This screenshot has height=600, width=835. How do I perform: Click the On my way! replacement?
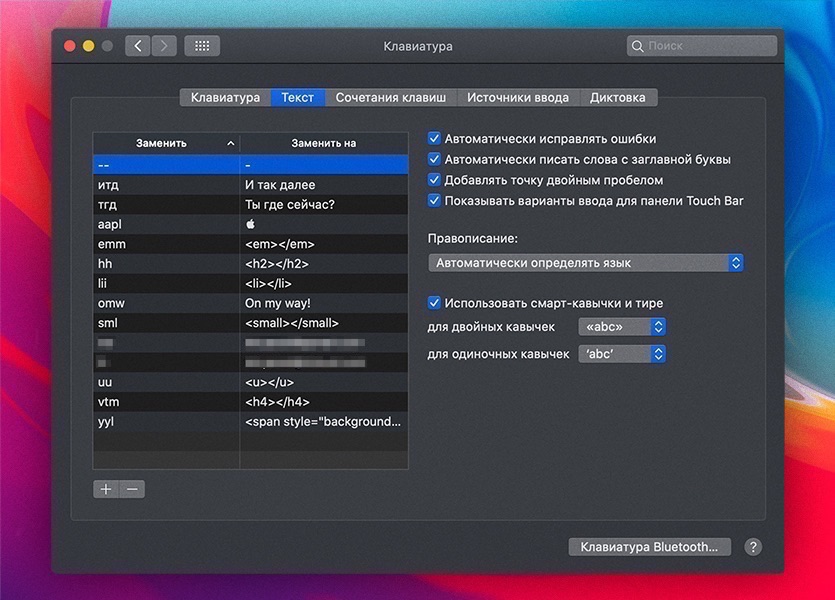[277, 303]
